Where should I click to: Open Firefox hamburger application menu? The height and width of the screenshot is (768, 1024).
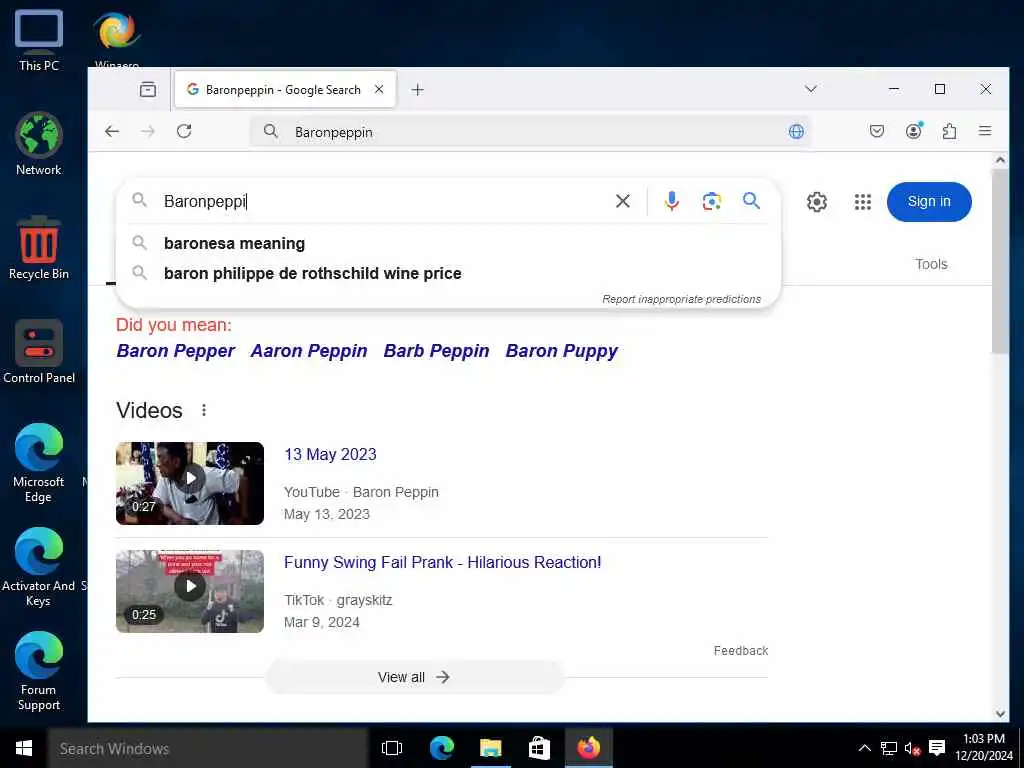coord(985,132)
